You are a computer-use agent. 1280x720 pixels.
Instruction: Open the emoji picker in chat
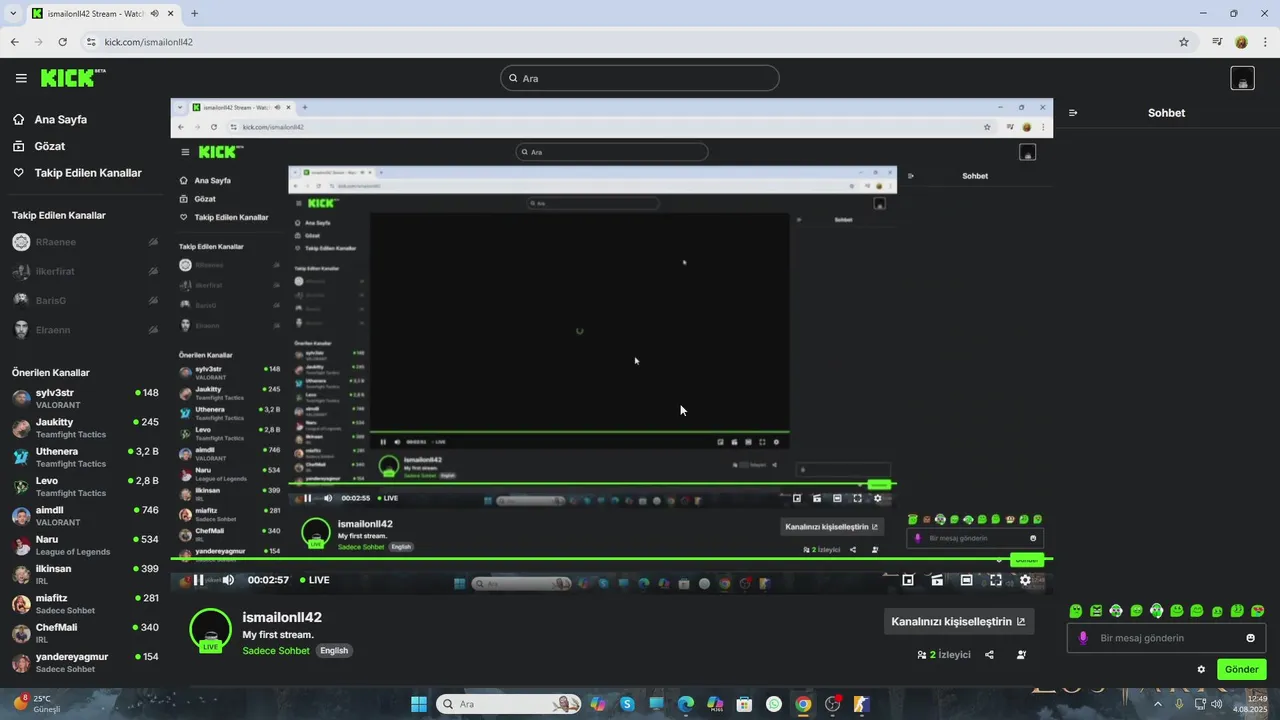pos(1250,638)
